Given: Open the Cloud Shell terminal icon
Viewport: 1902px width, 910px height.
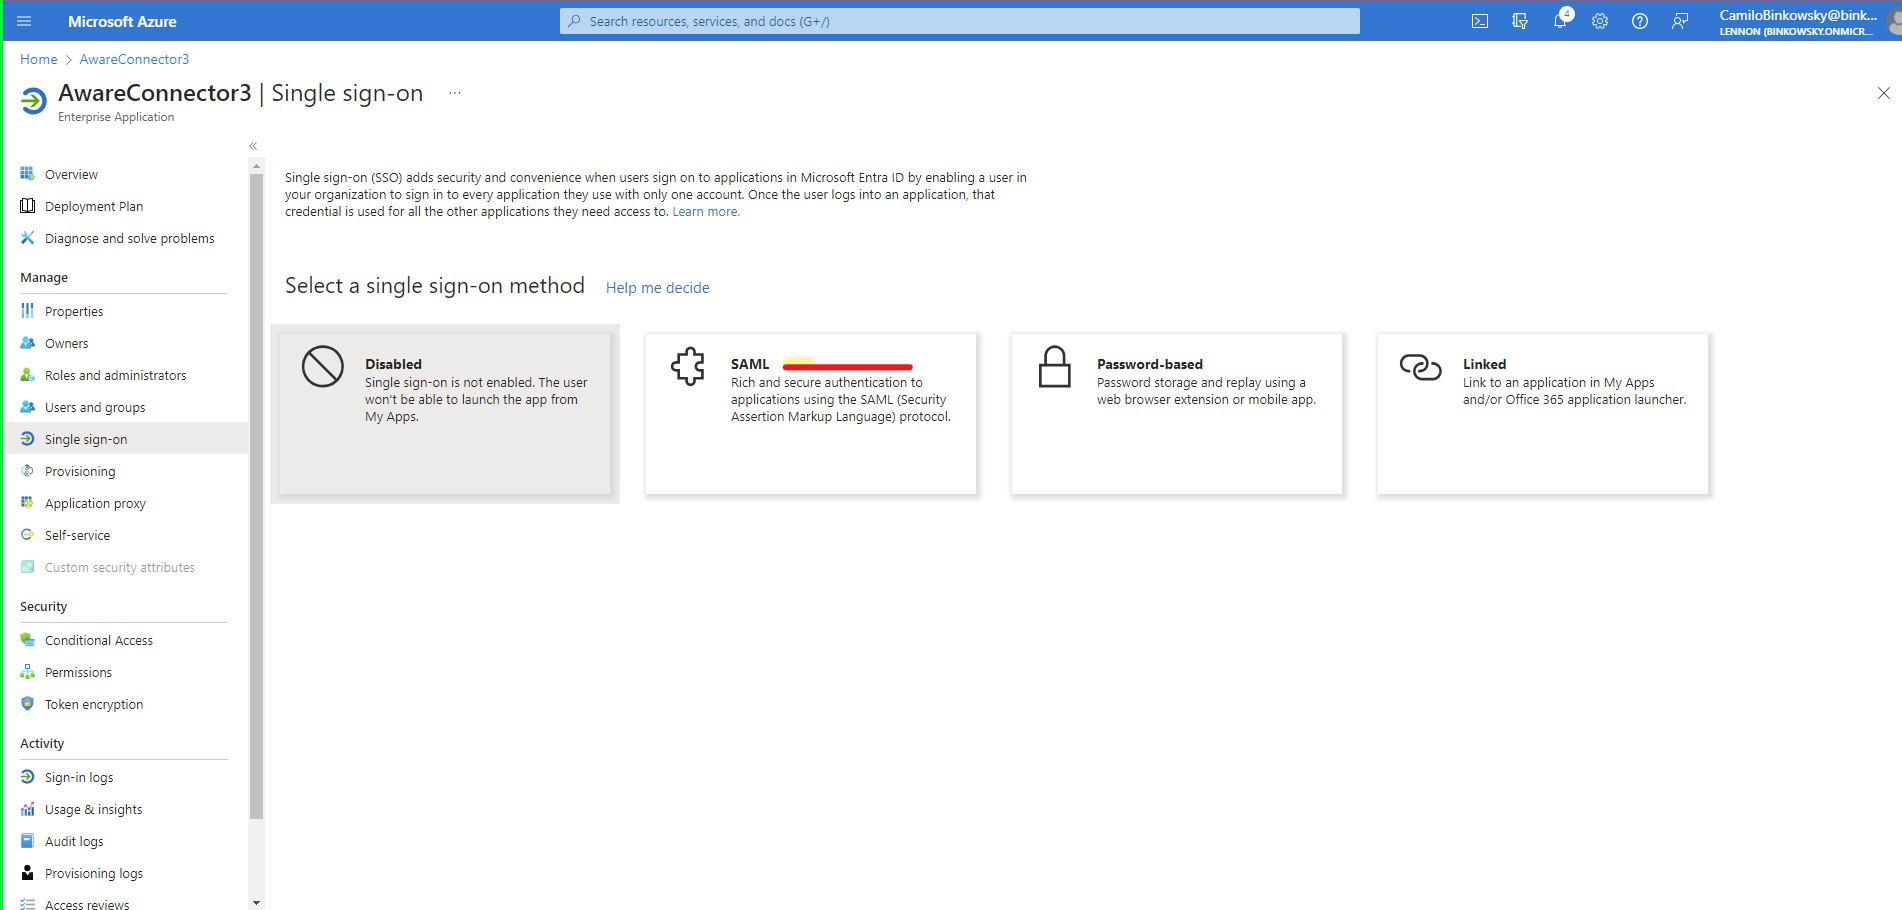Looking at the screenshot, I should (1479, 20).
